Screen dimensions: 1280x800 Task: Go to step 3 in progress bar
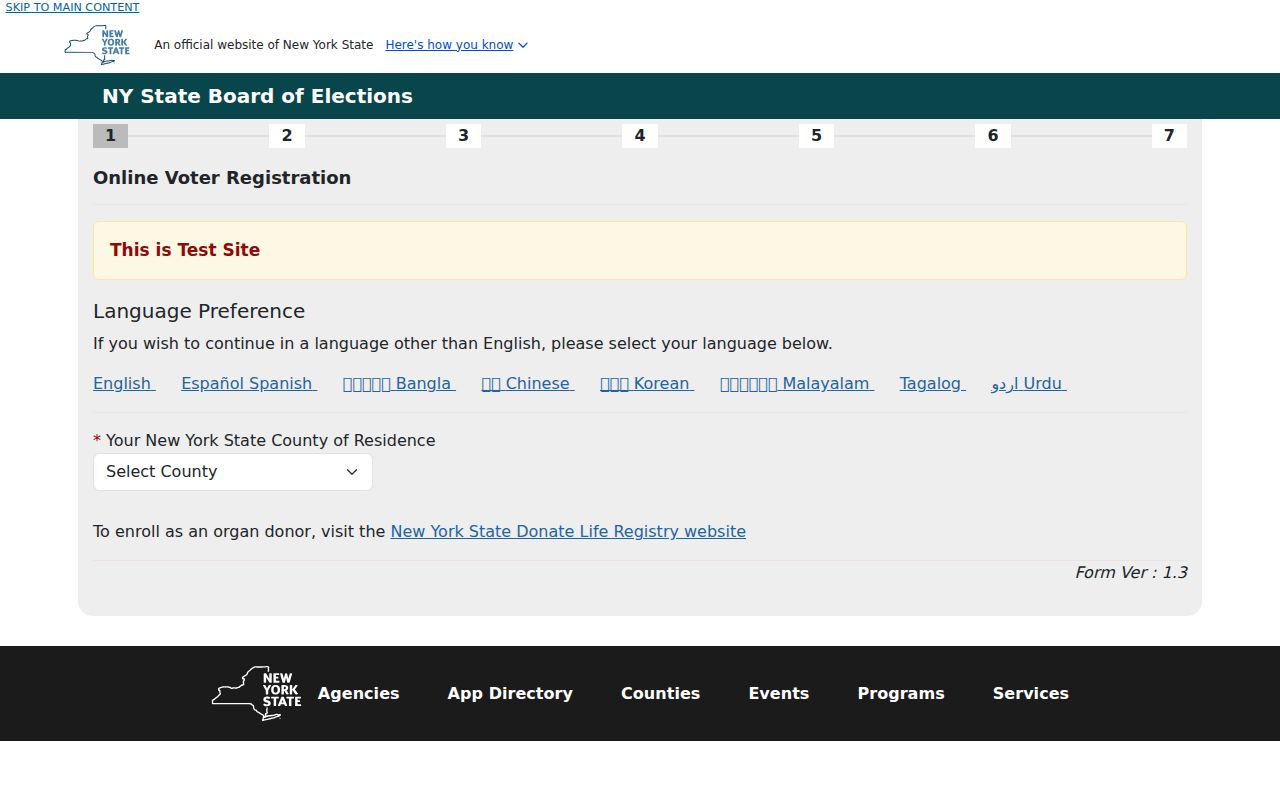pos(463,135)
